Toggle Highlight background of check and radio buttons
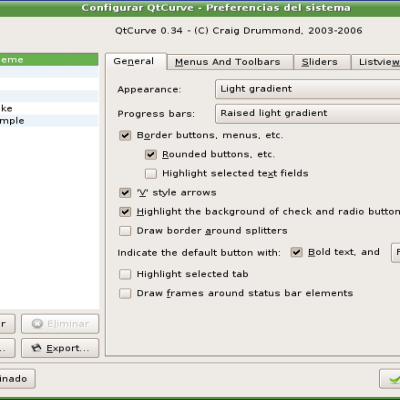The image size is (400, 400). click(125, 212)
